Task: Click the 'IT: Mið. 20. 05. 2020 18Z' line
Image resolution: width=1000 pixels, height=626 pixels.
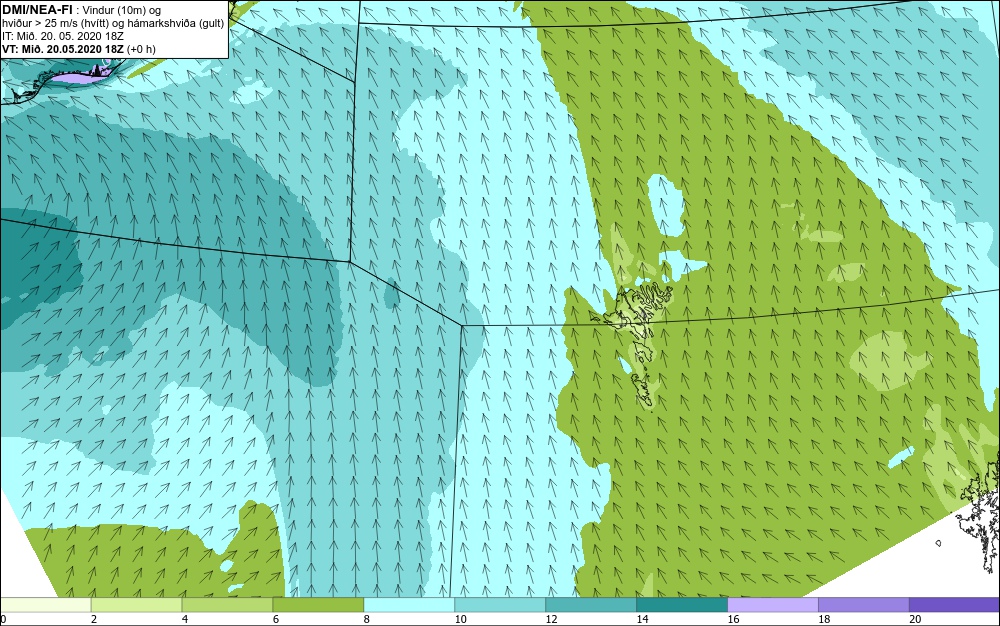Action: click(x=62, y=36)
